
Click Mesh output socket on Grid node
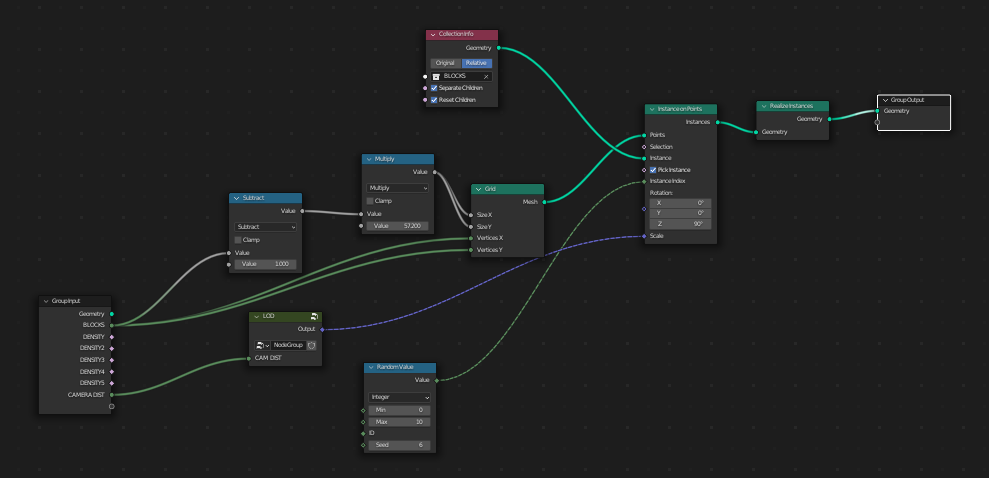coord(544,202)
